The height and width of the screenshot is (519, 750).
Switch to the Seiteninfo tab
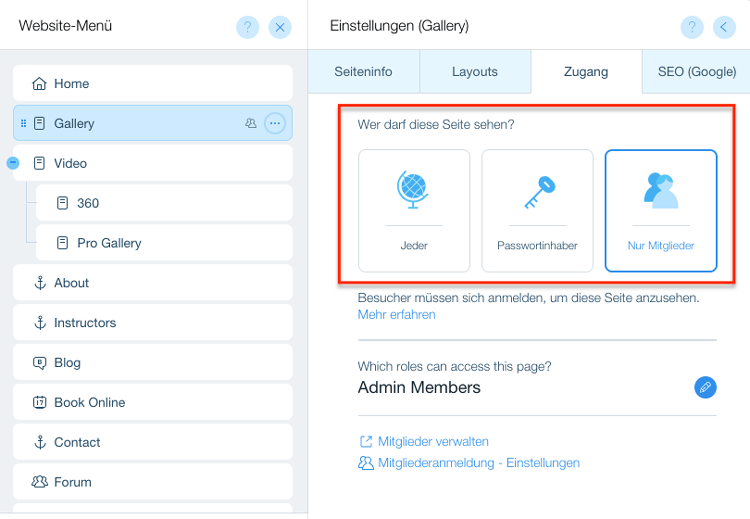[x=363, y=72]
